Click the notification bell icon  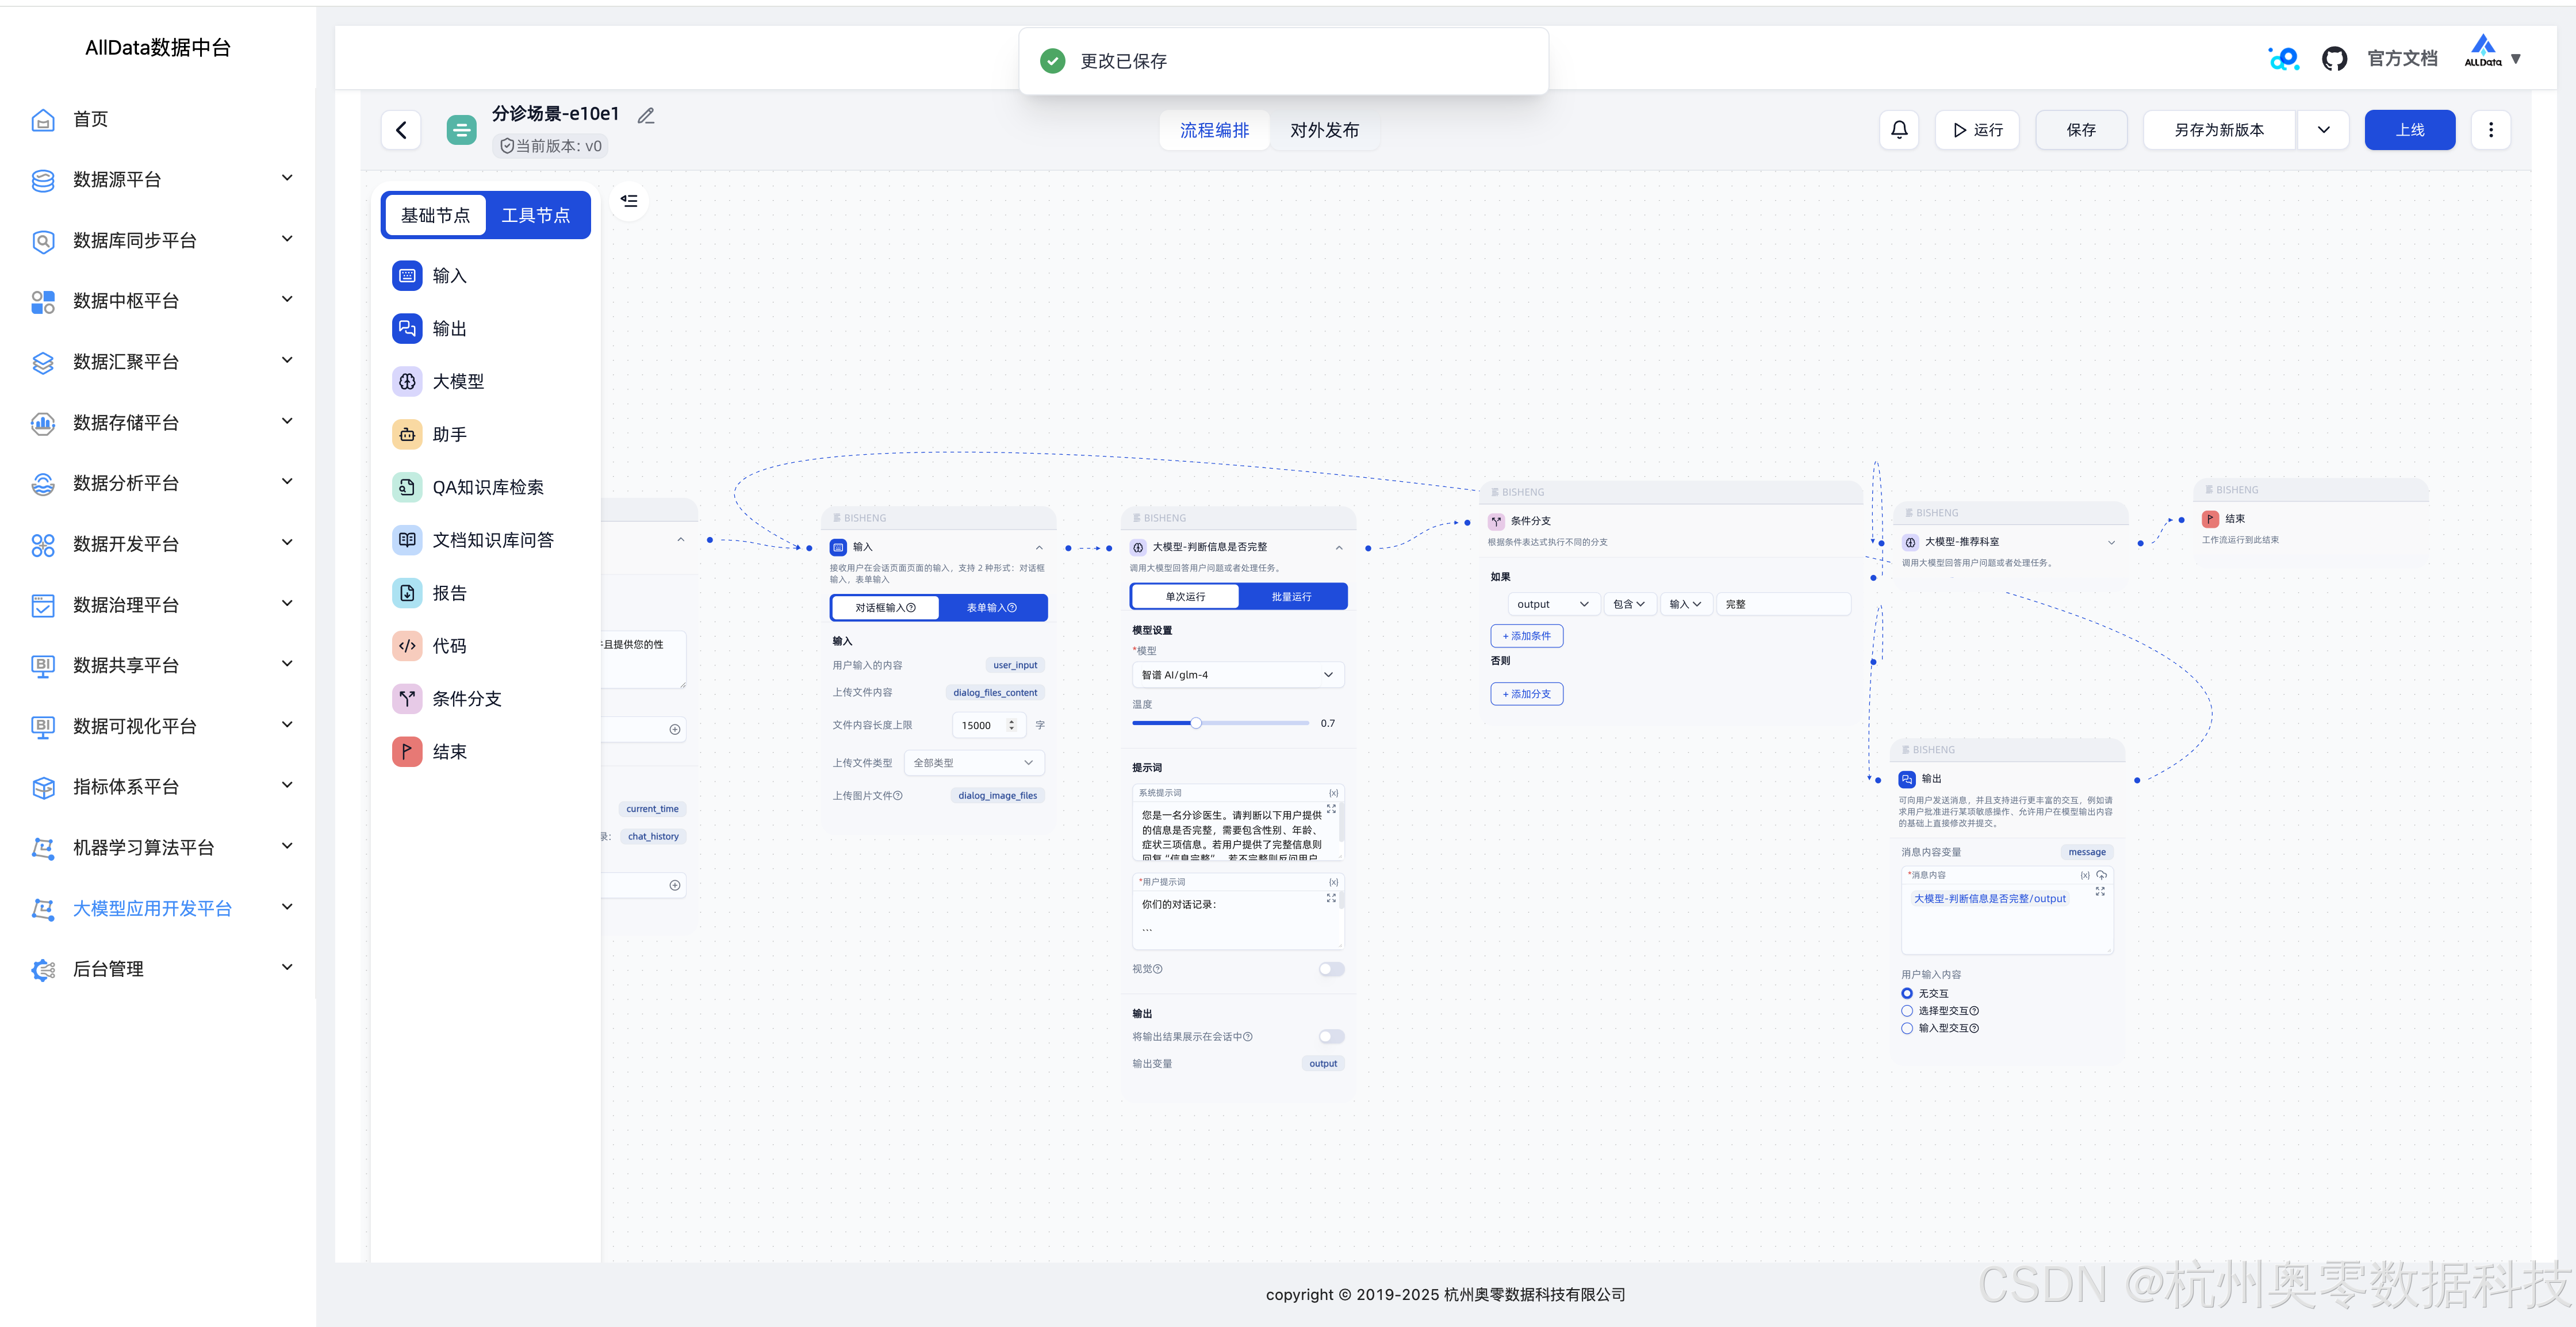point(1898,130)
